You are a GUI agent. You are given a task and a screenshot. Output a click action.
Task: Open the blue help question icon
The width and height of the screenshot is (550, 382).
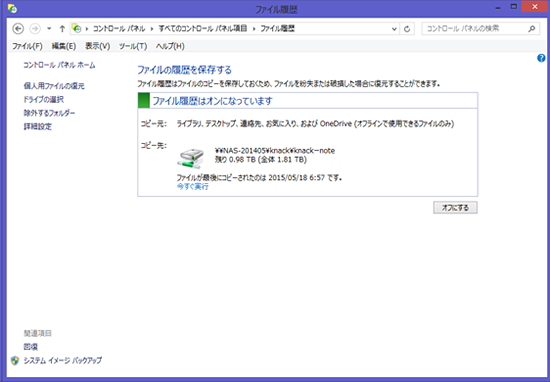541,58
